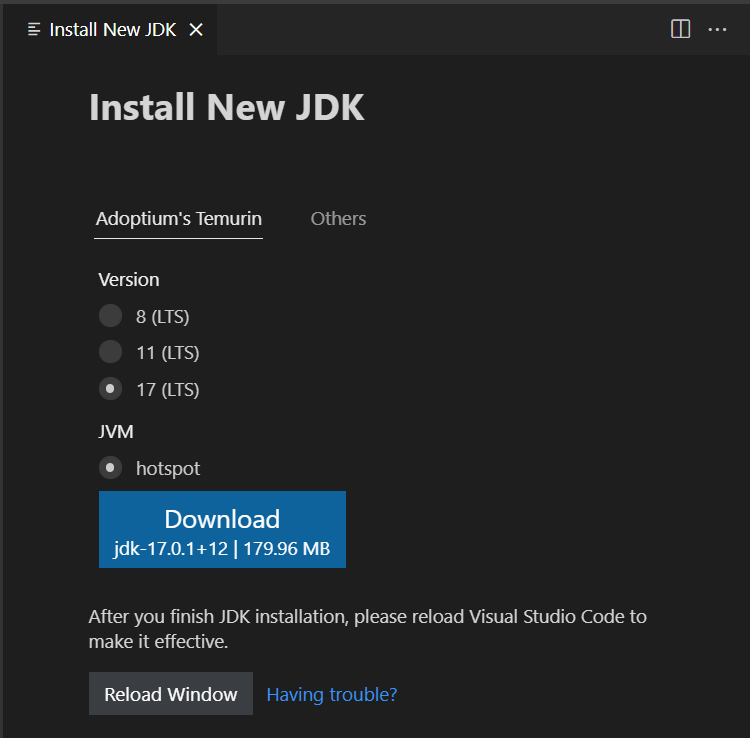Click the Install New JDK page heading

(x=227, y=108)
